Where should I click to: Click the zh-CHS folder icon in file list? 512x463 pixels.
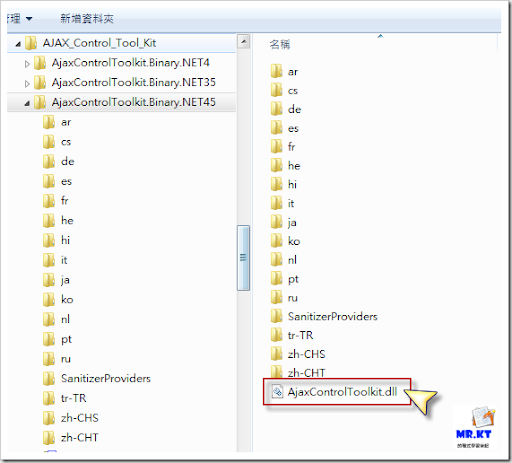(277, 354)
